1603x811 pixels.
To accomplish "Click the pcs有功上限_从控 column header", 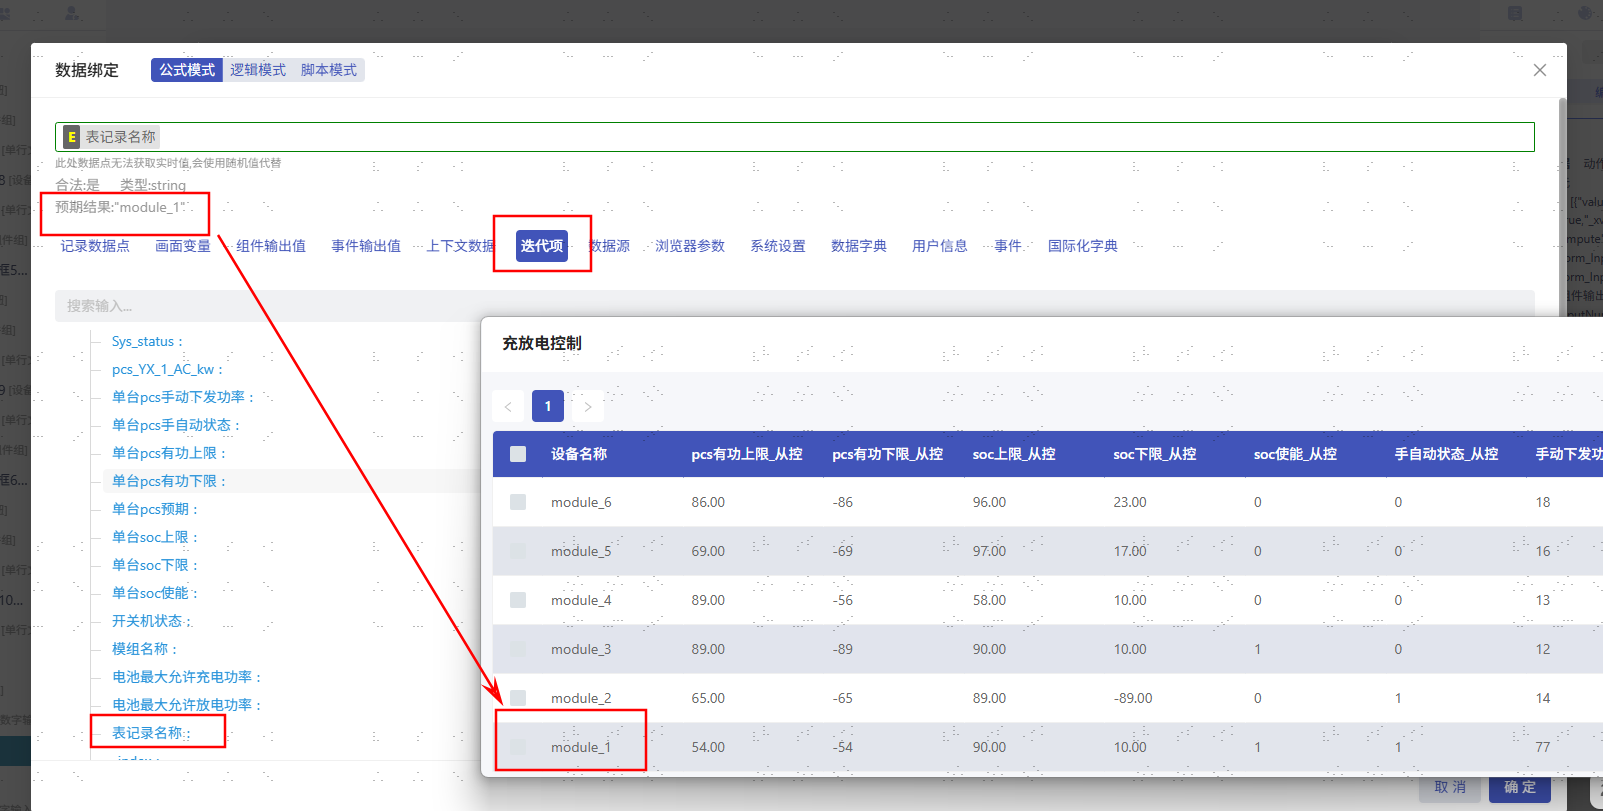I will tap(747, 454).
